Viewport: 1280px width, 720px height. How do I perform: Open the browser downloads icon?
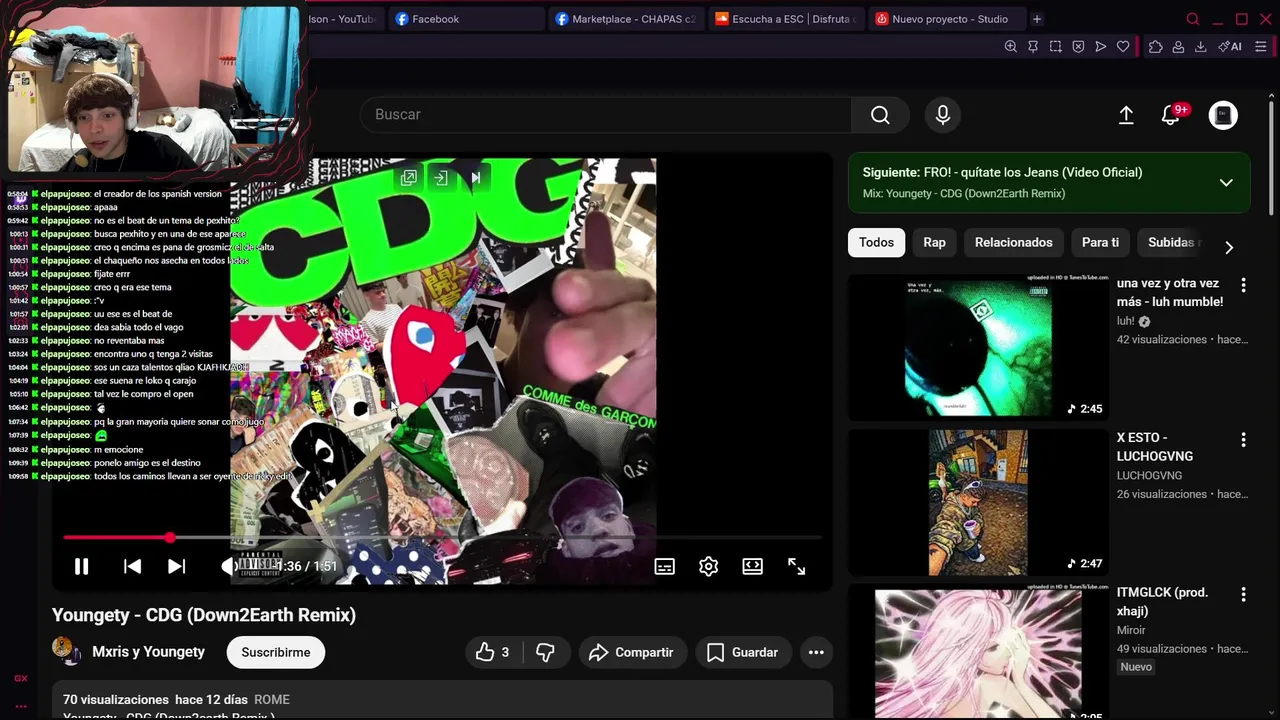point(1201,46)
